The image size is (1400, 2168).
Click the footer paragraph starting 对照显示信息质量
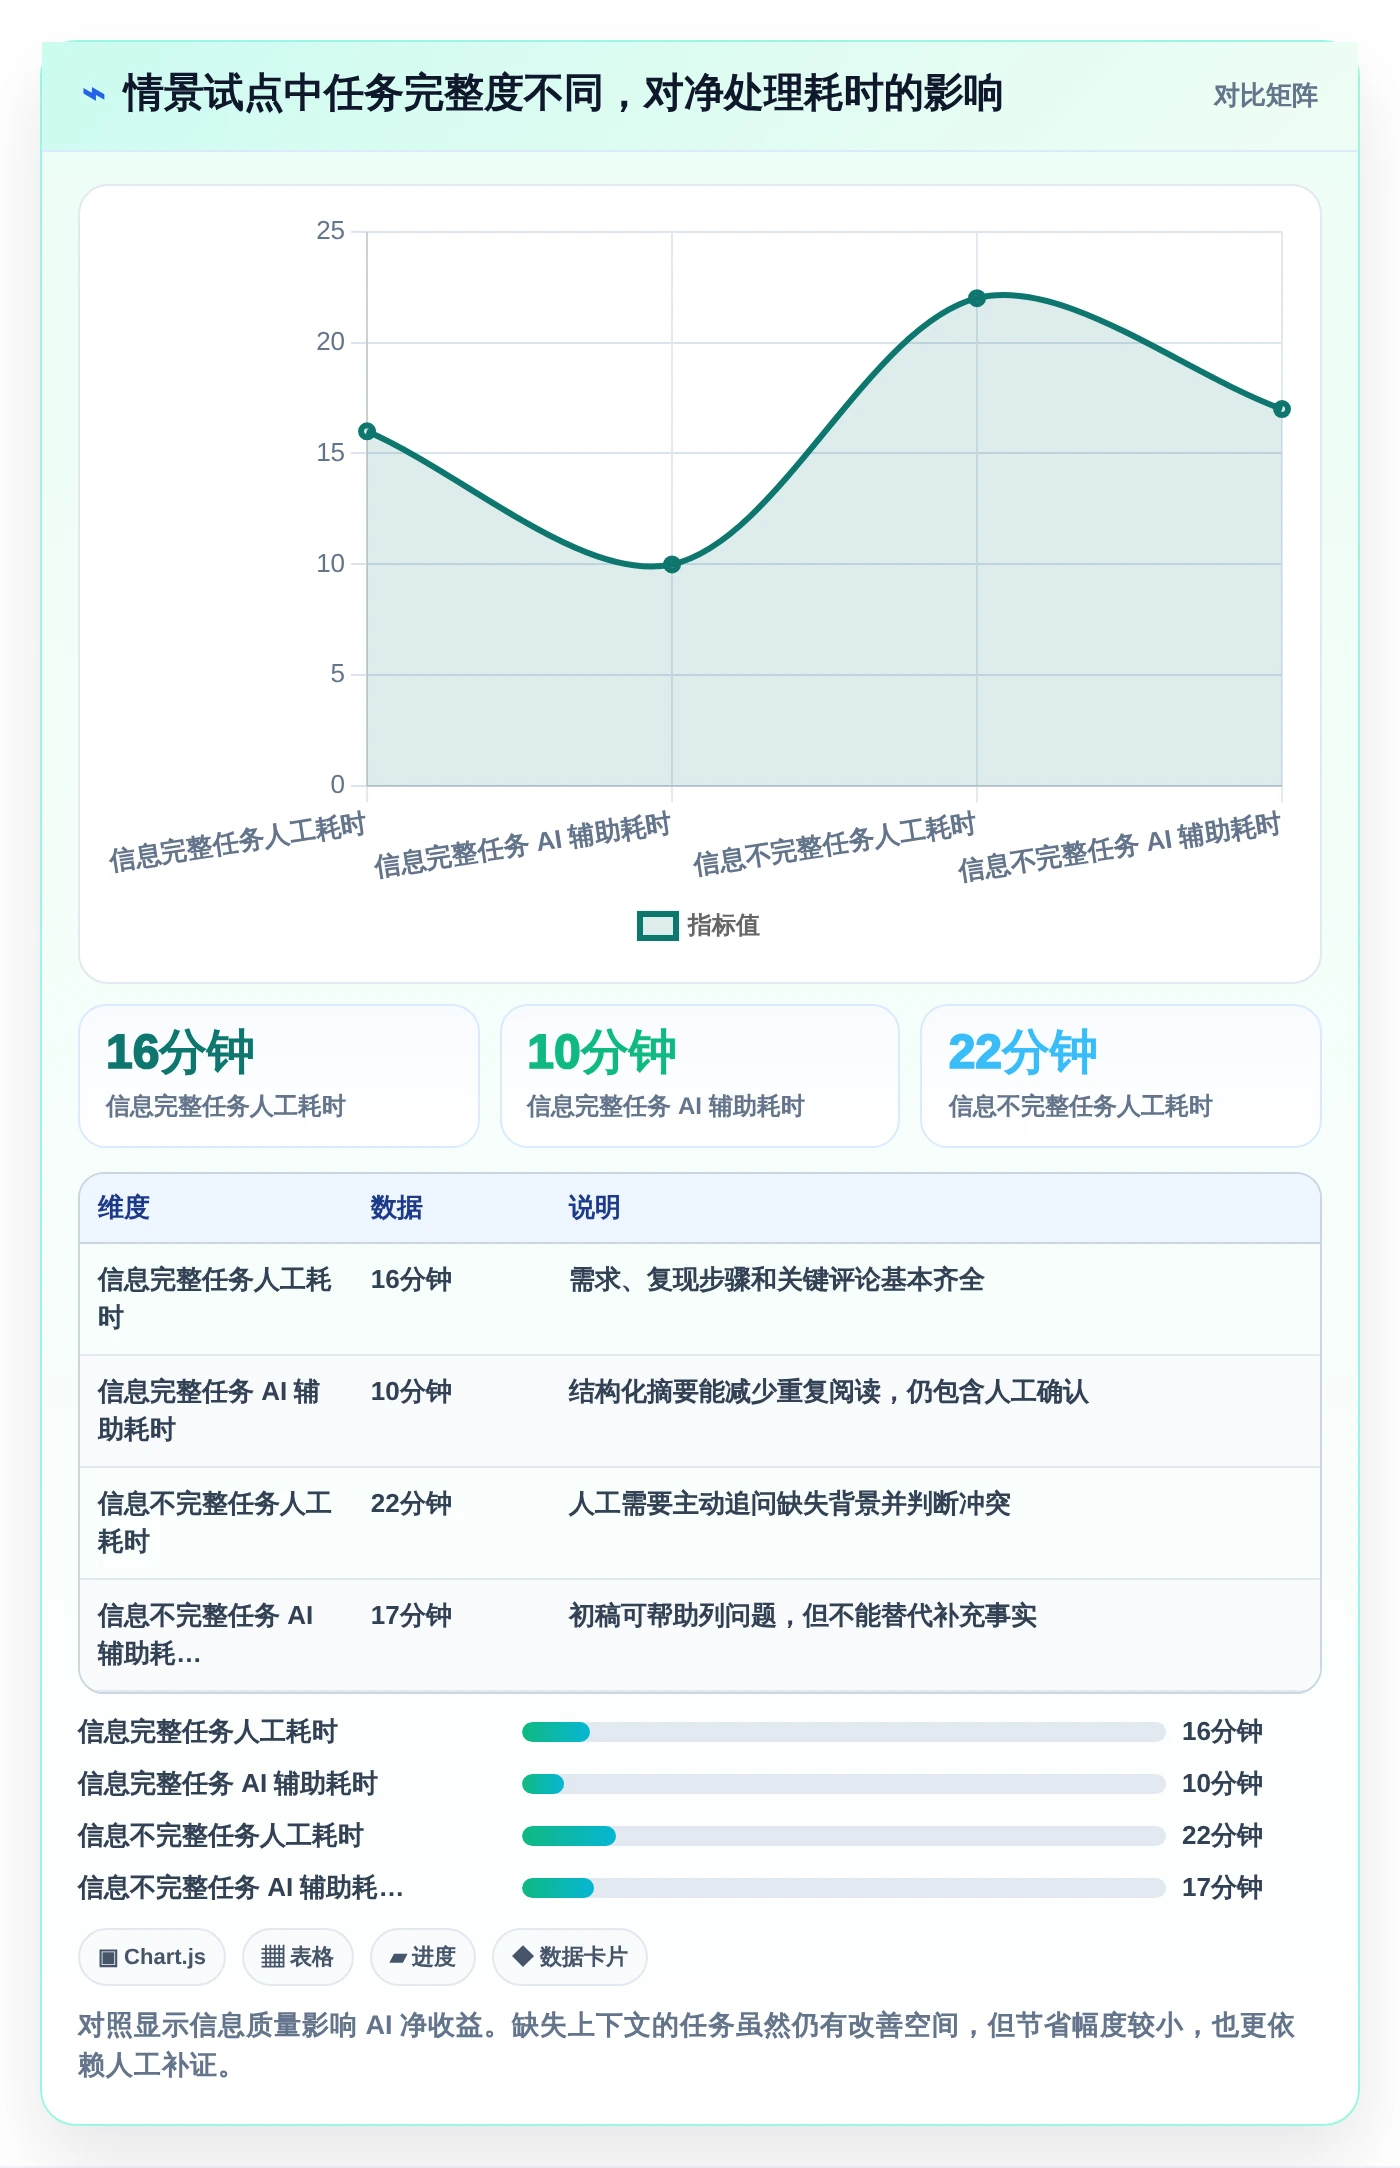point(686,2045)
